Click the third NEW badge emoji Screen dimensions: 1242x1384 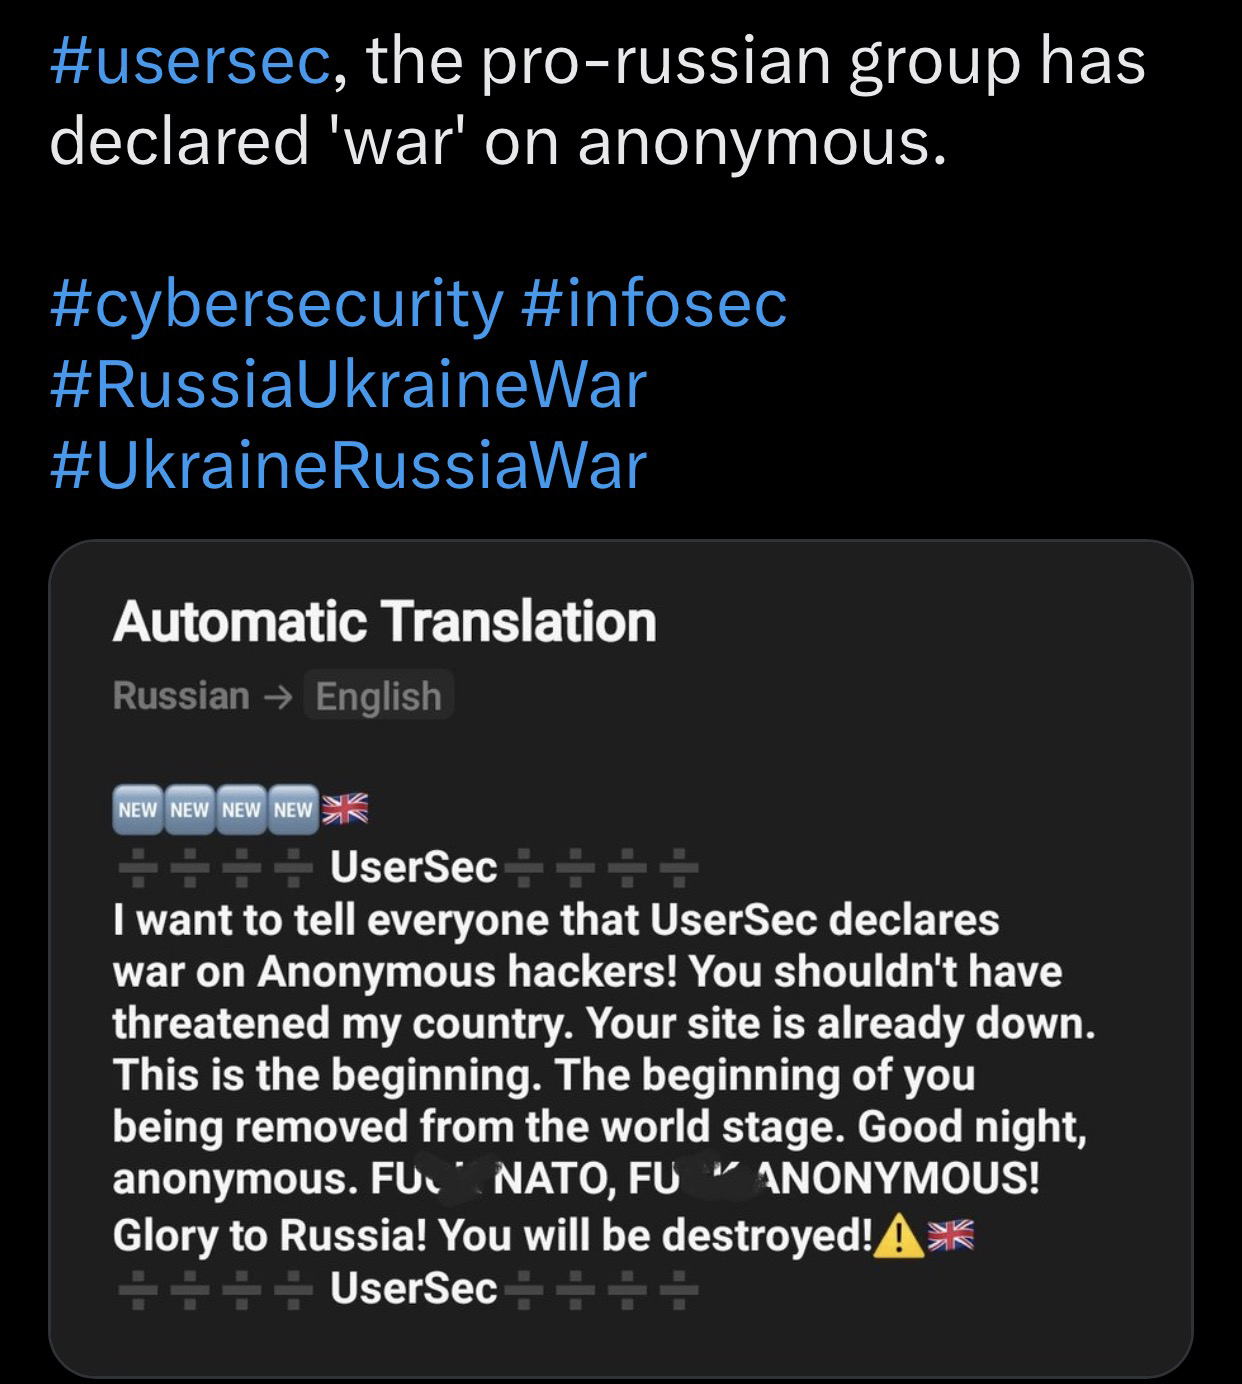point(241,809)
